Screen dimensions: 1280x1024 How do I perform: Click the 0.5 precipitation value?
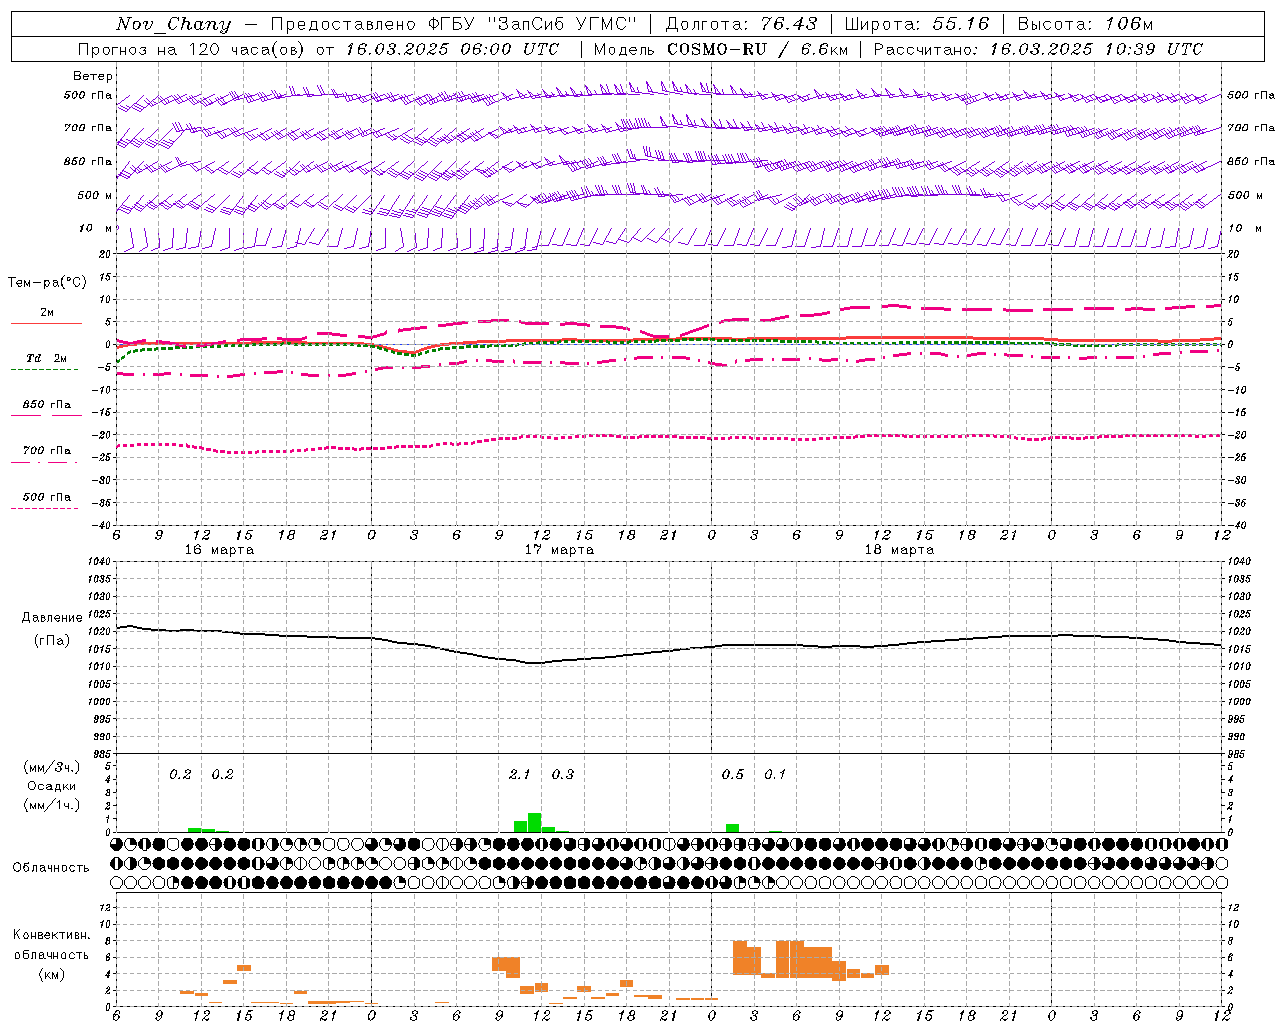(733, 774)
